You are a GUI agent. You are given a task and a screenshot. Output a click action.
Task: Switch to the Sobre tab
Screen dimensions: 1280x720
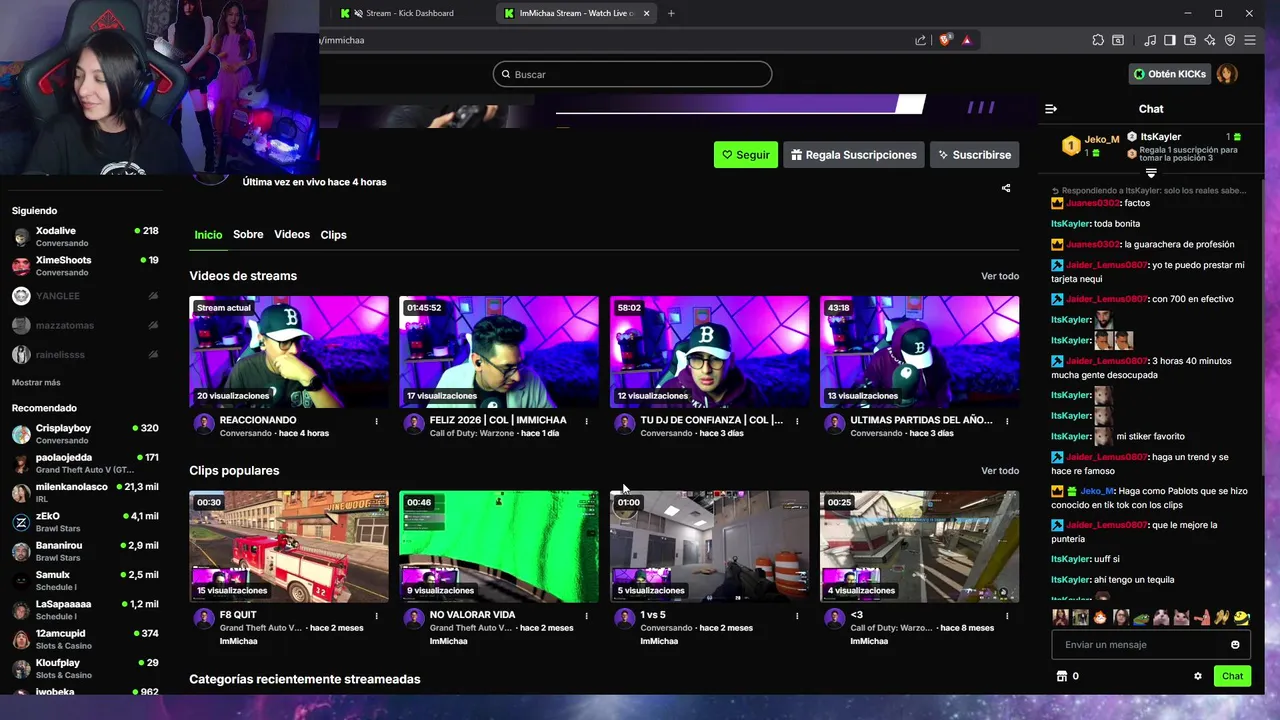point(248,235)
